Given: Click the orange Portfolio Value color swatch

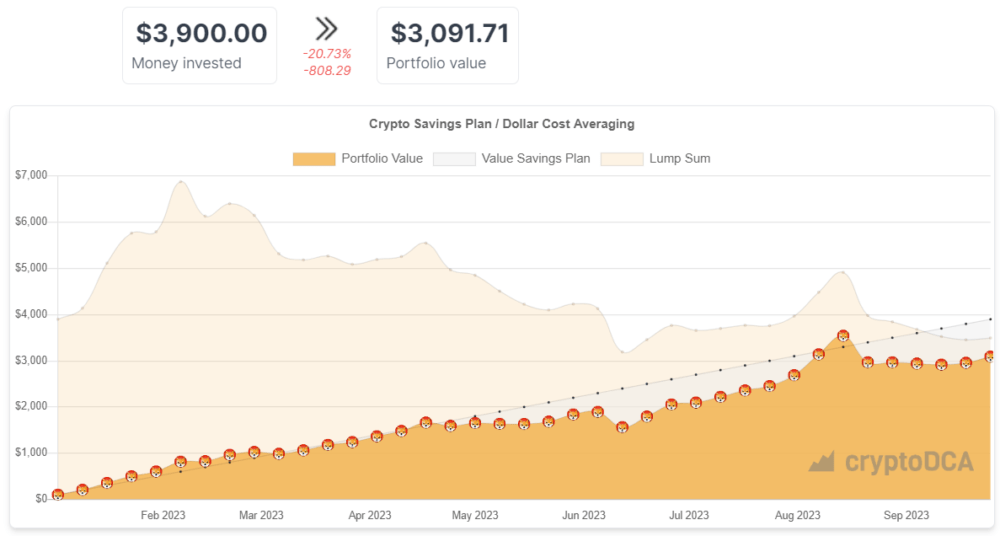Looking at the screenshot, I should coord(314,160).
